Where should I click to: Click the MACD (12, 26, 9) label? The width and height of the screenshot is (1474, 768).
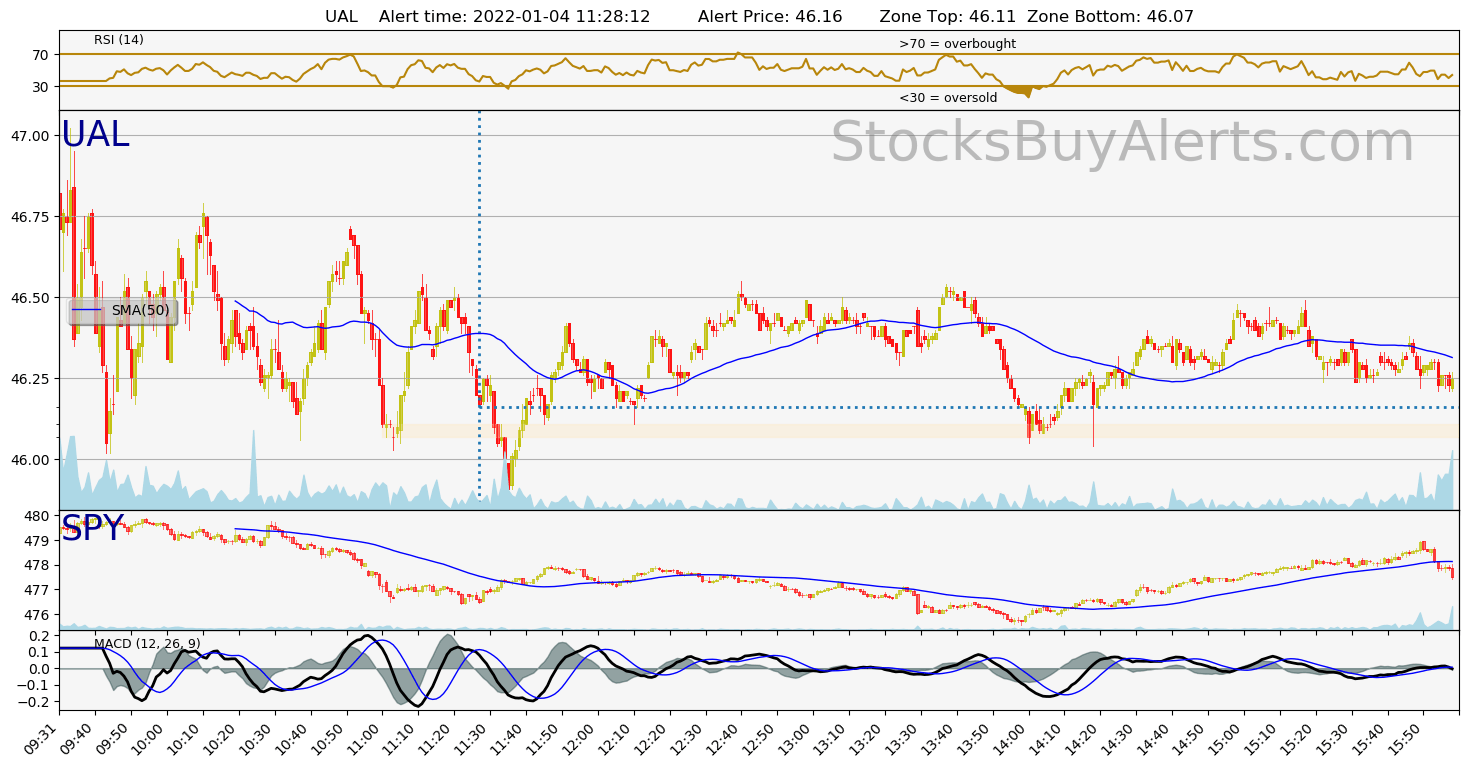(147, 644)
